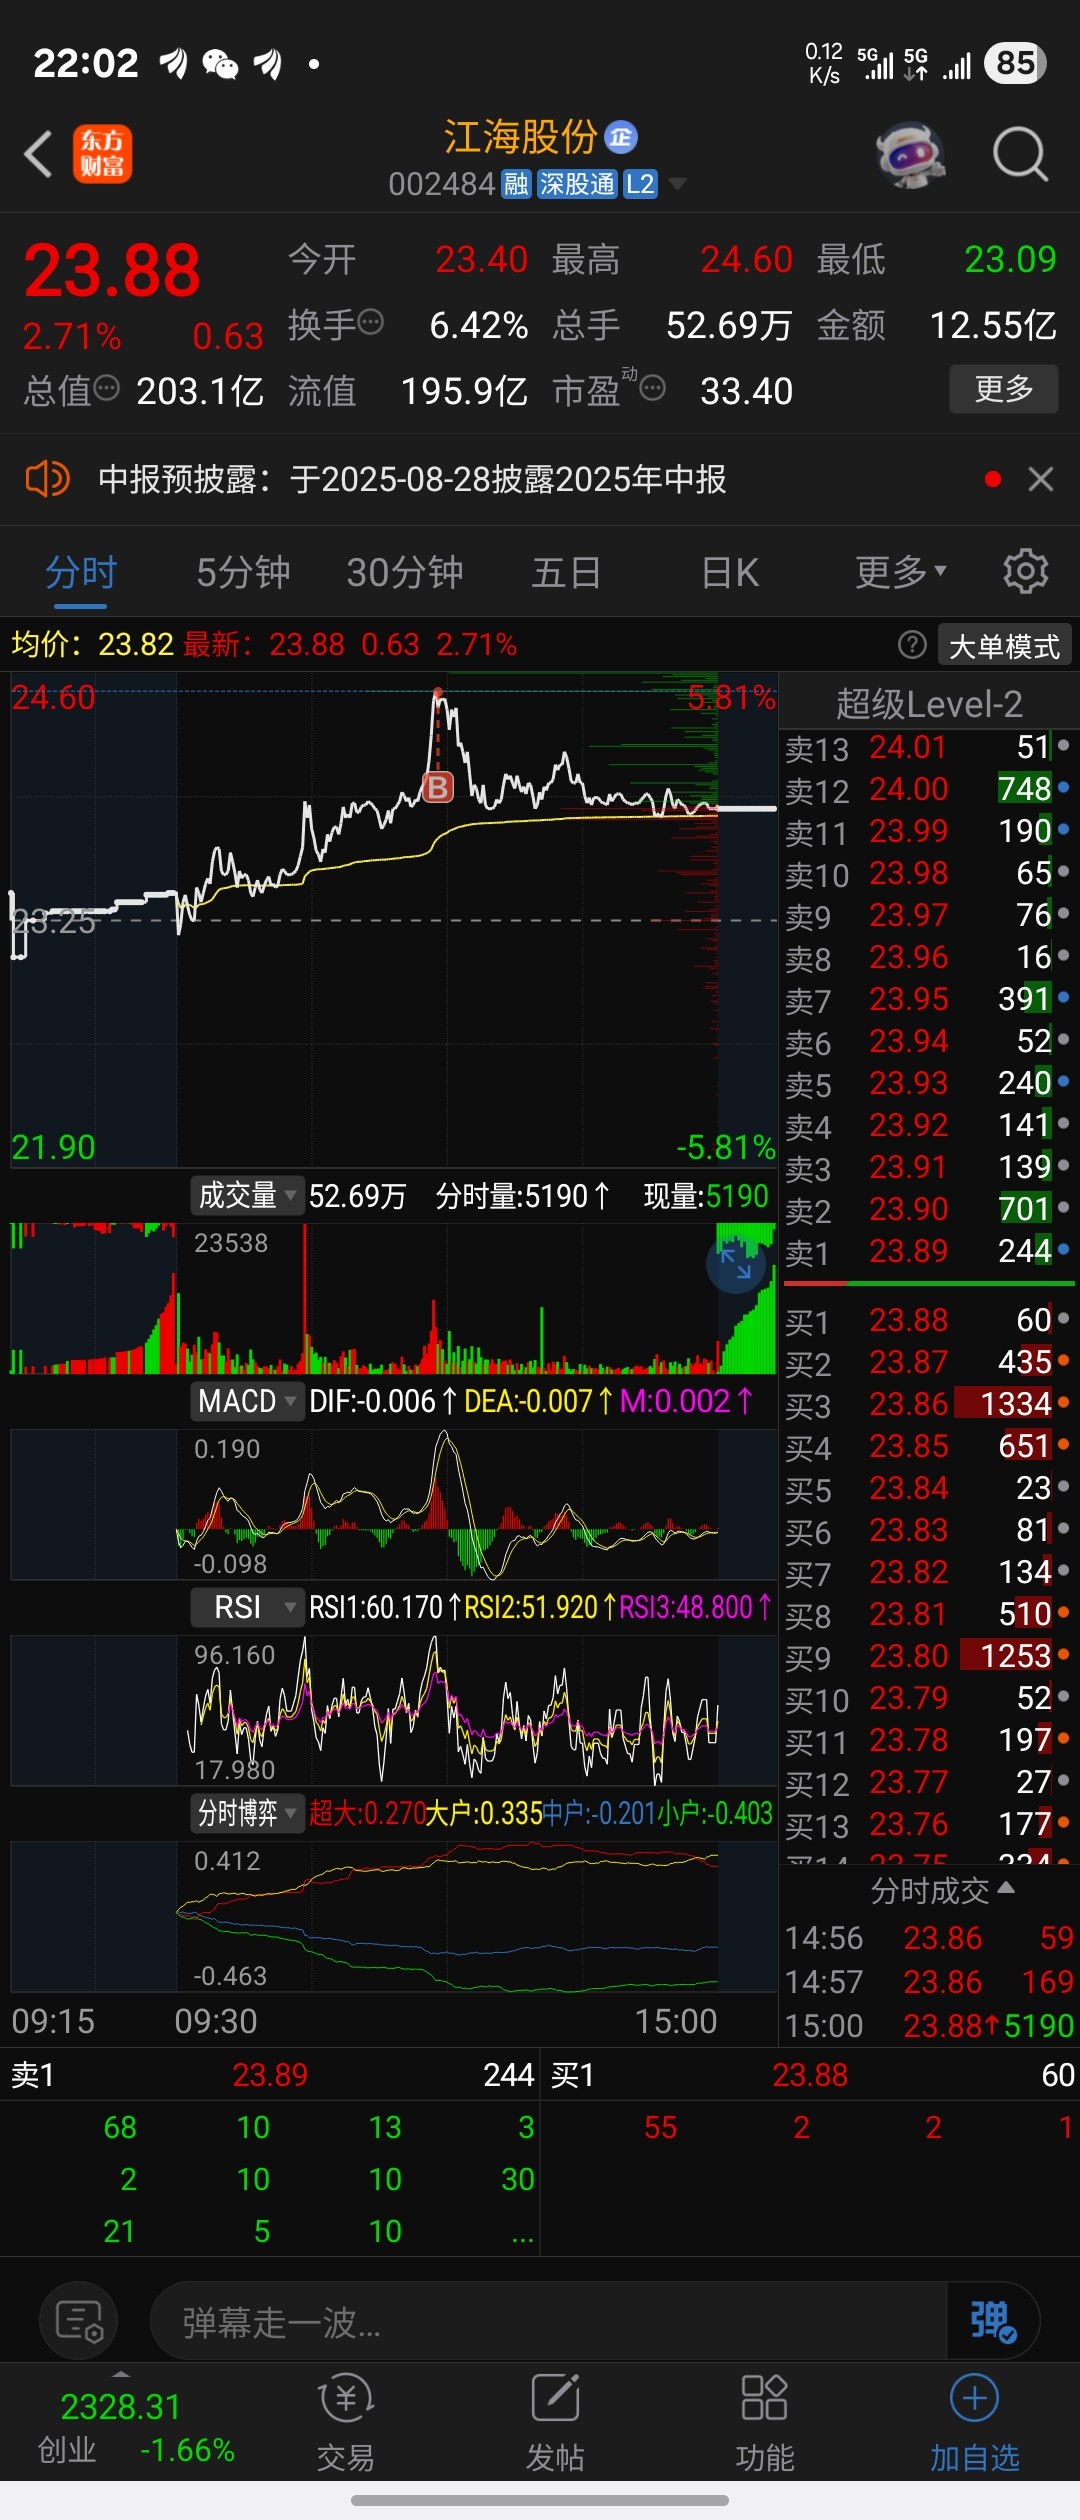Tap the status bar clock 22:02
1080x2520 pixels.
click(x=86, y=63)
